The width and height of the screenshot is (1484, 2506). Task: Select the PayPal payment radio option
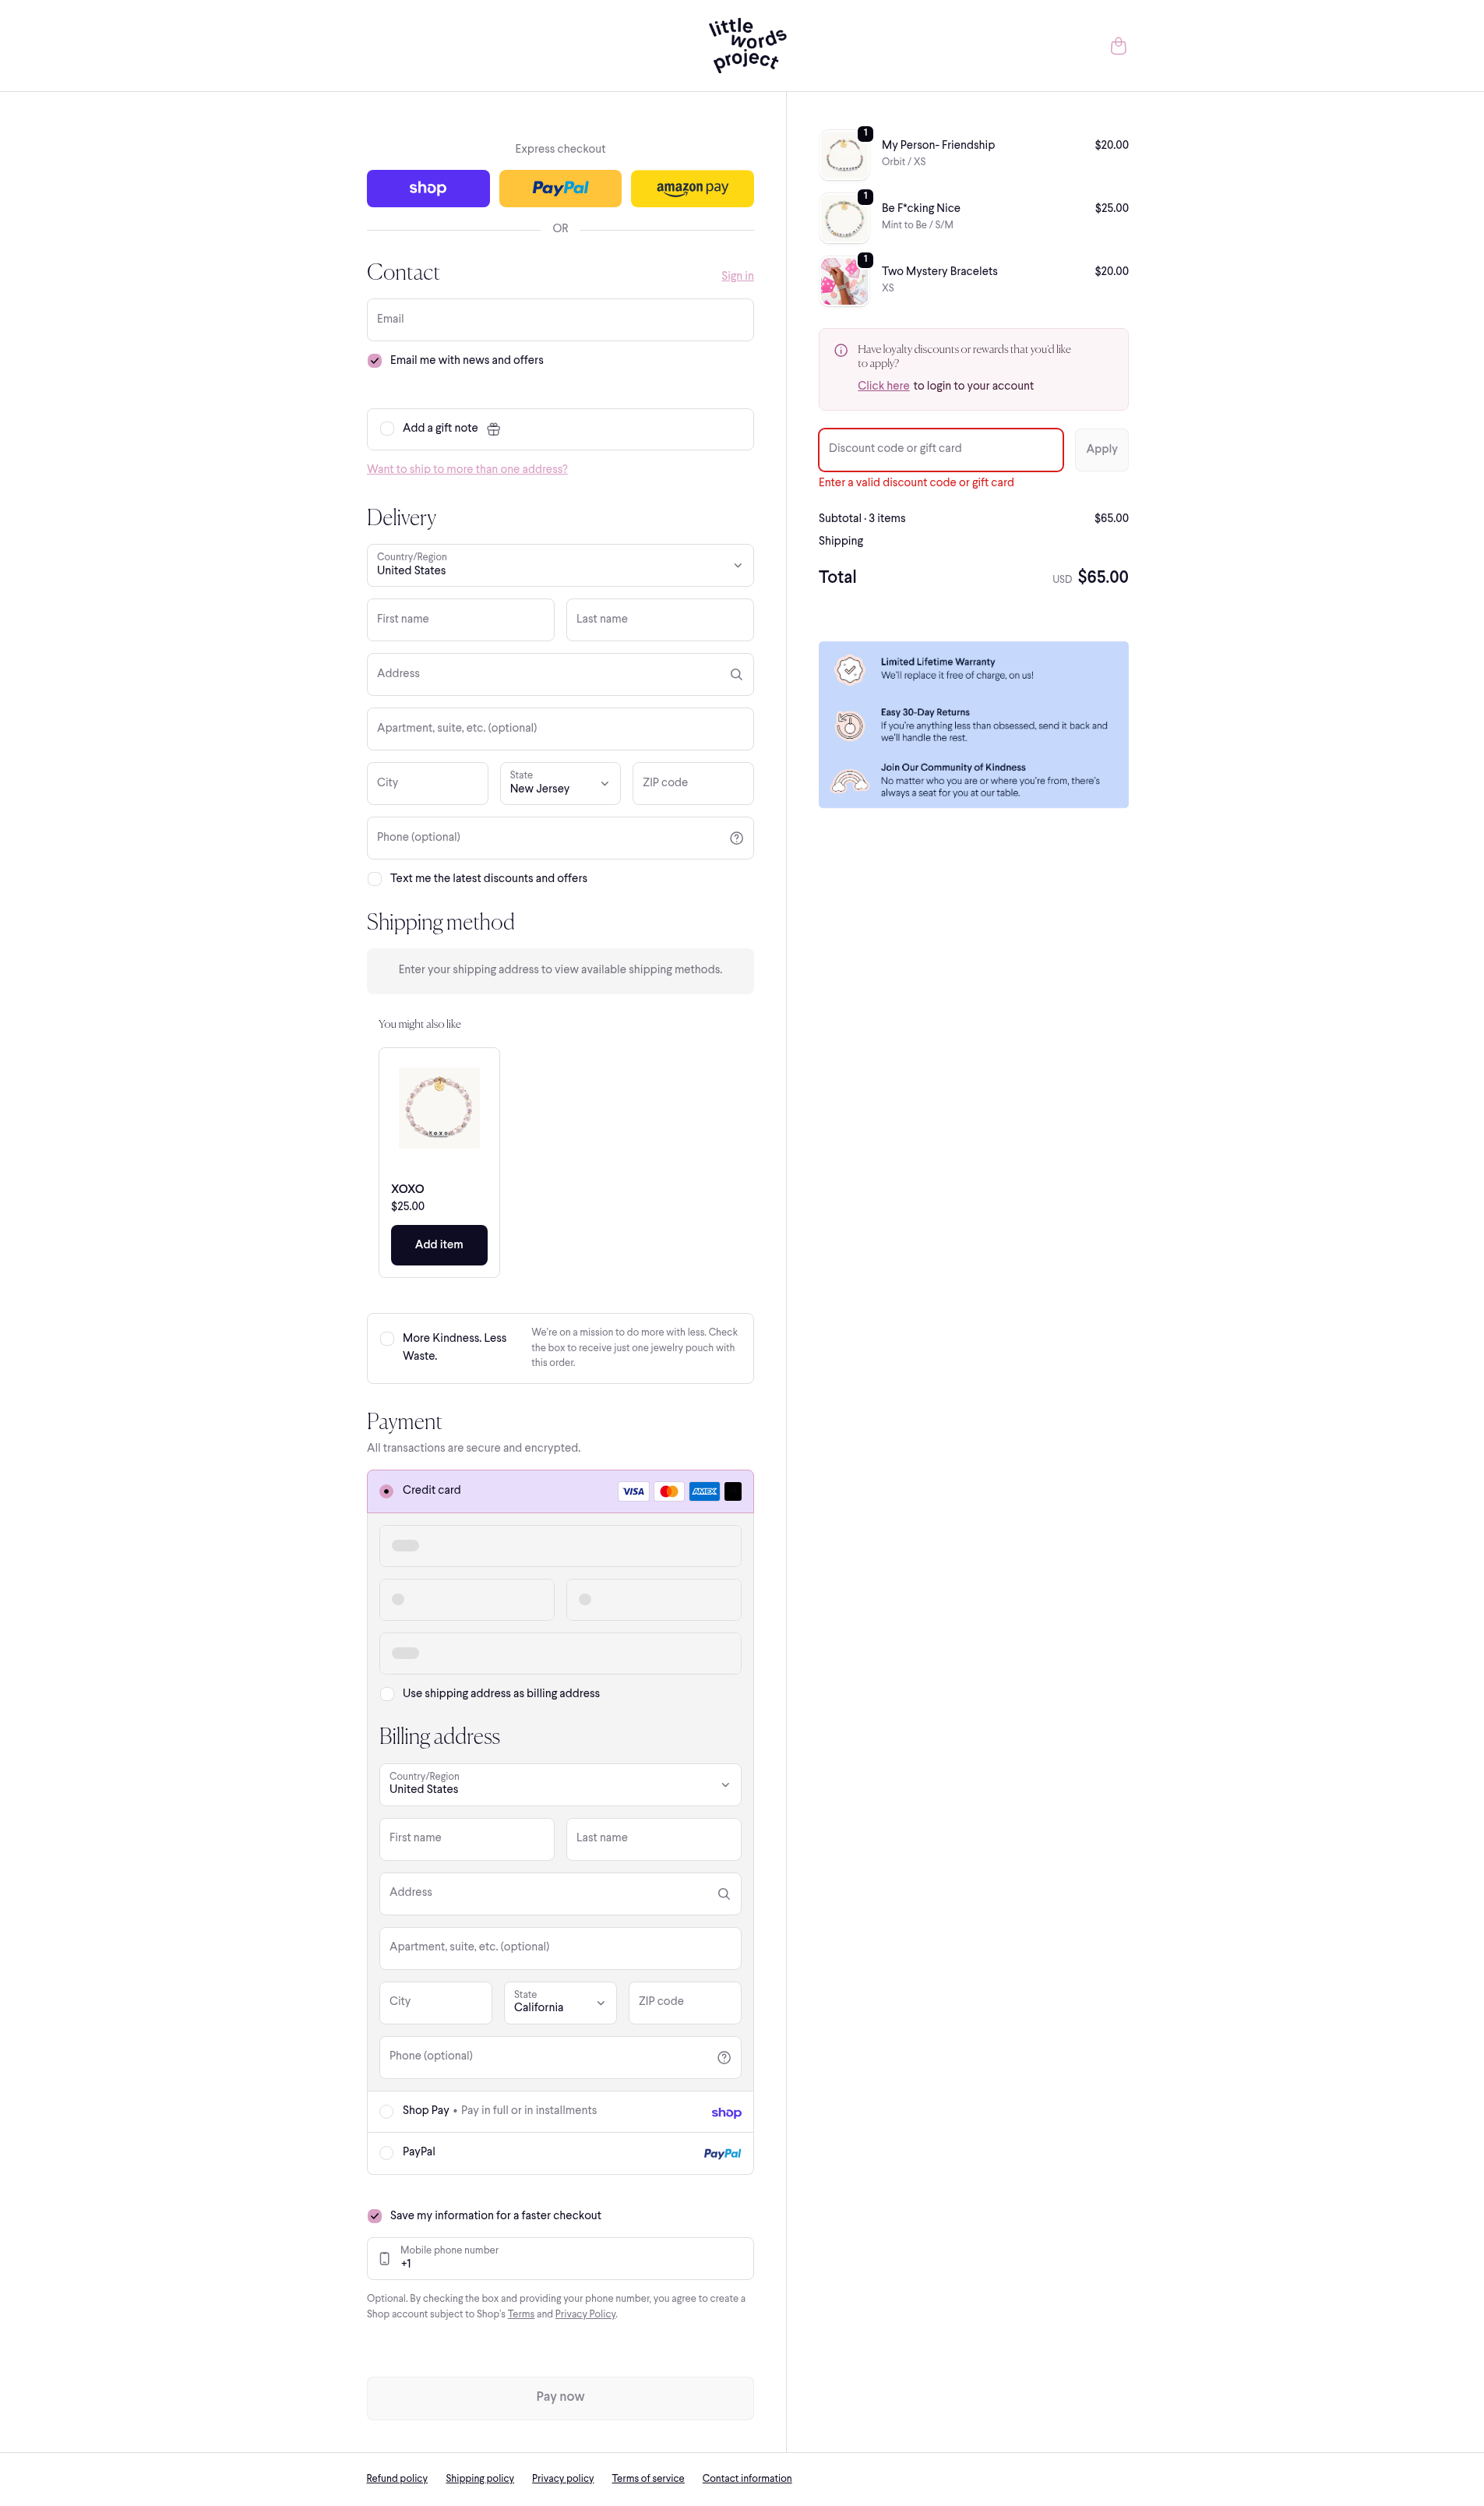tap(386, 2153)
